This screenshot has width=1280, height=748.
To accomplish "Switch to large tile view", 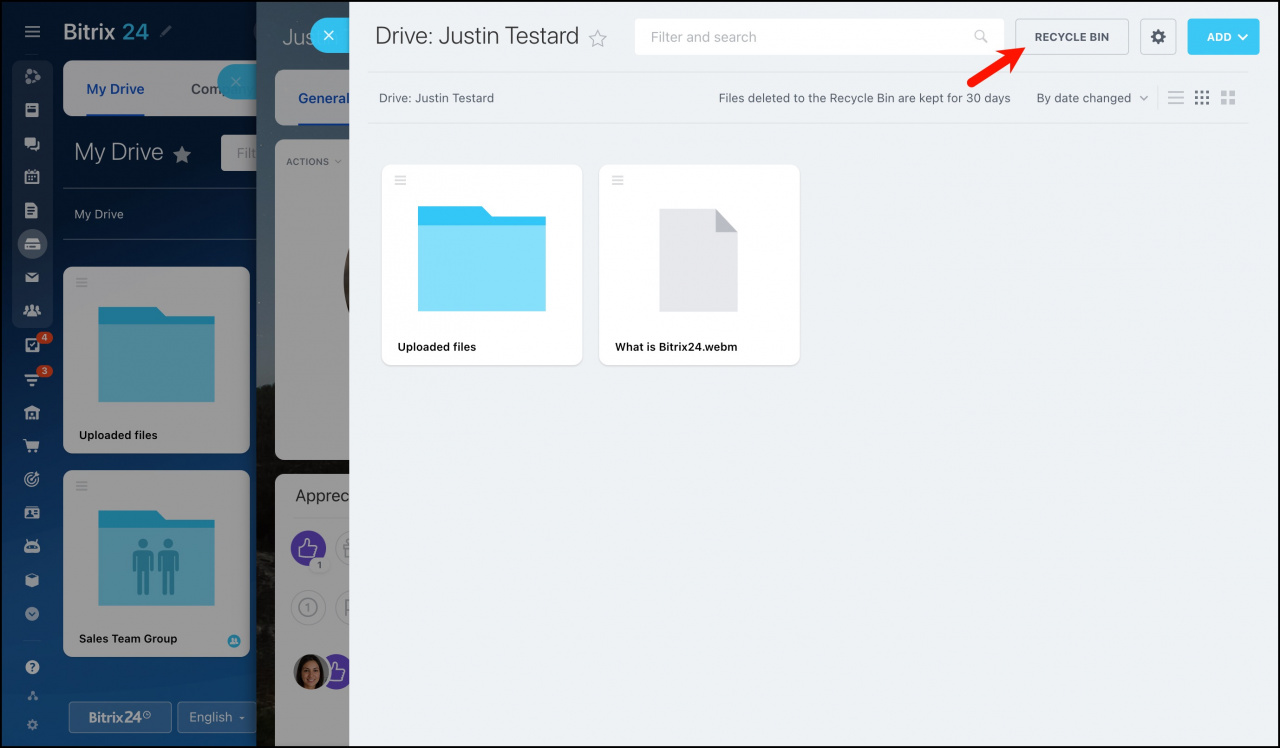I will tap(1228, 98).
